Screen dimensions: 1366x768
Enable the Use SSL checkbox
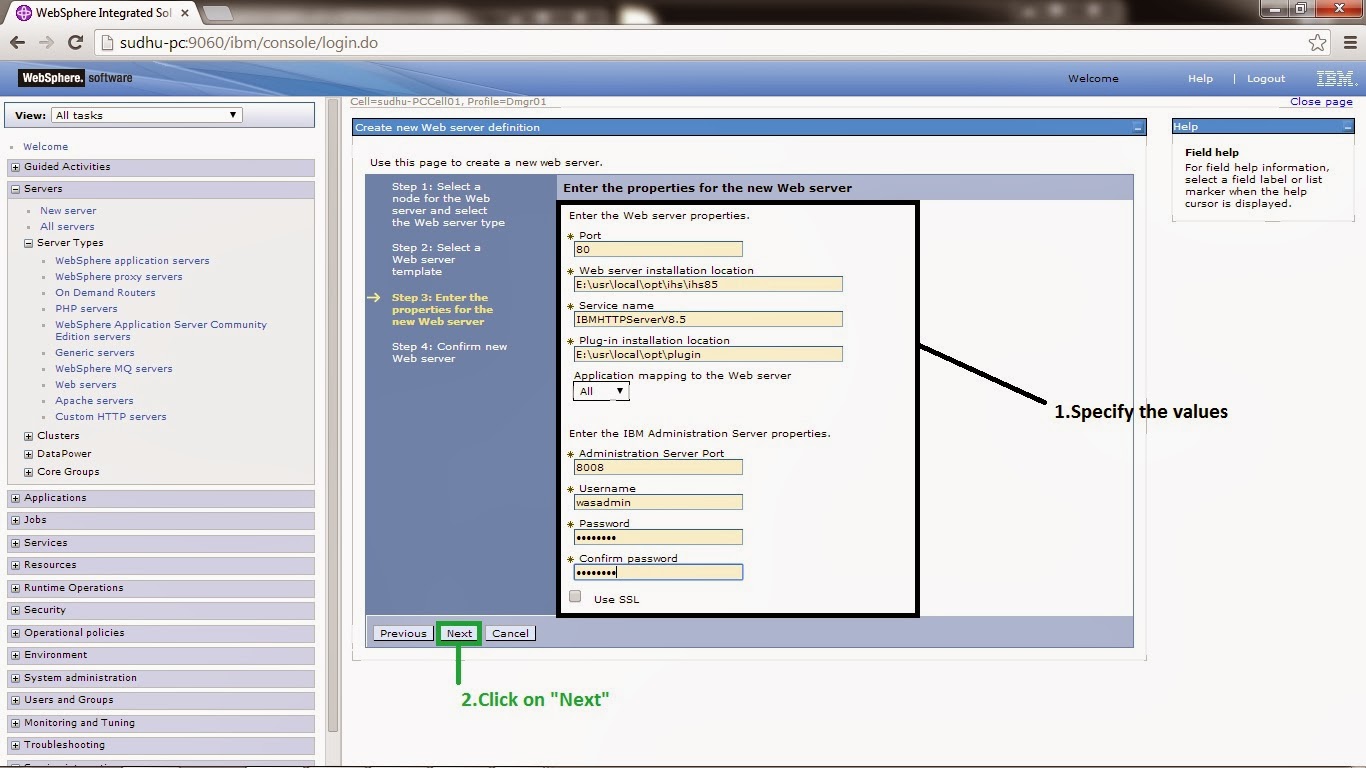pyautogui.click(x=575, y=595)
